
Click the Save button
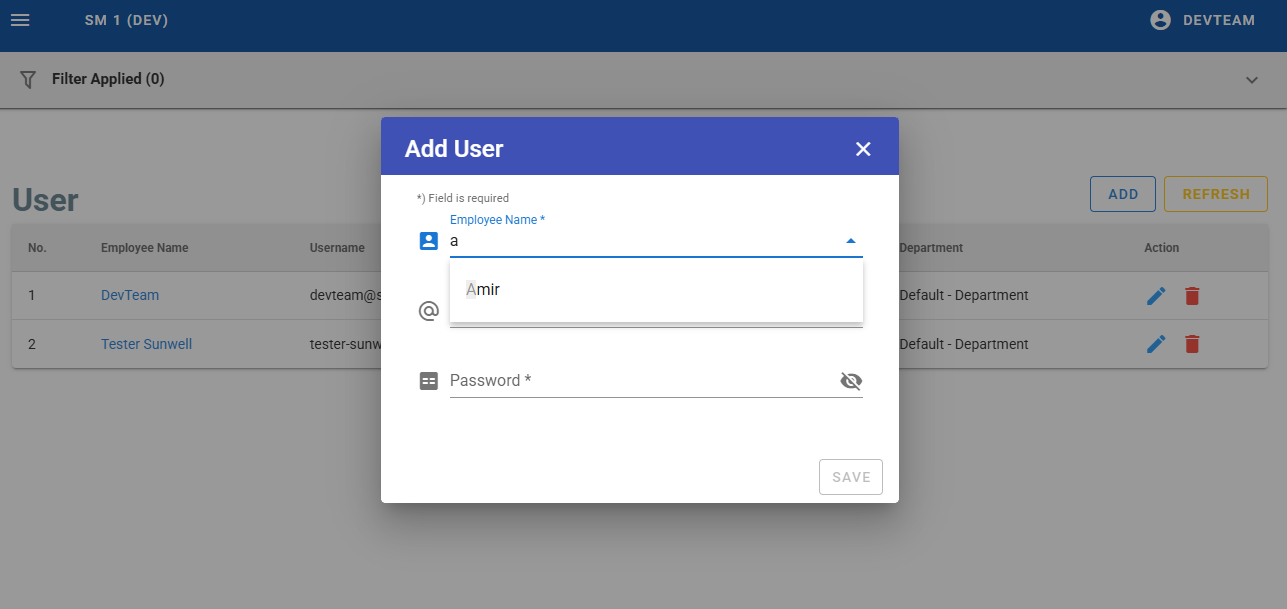[851, 477]
